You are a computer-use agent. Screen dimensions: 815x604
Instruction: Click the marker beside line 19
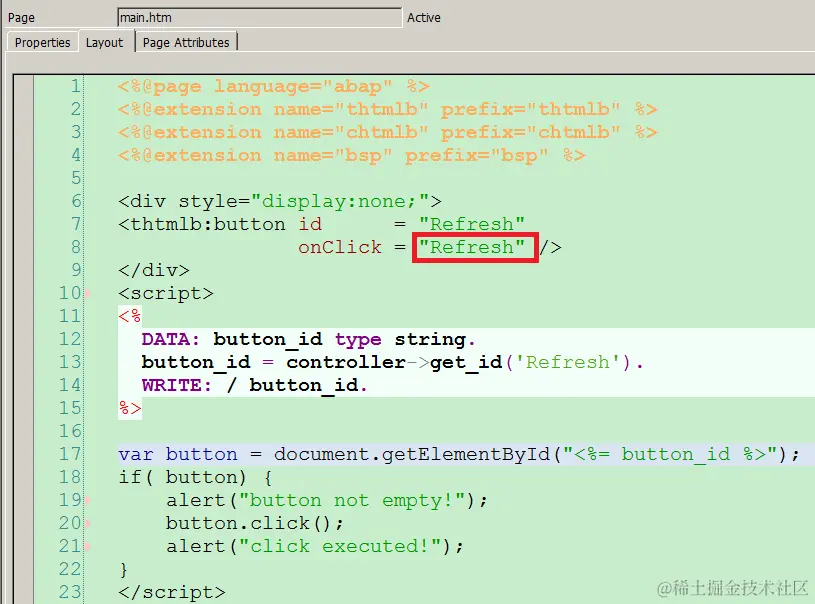pyautogui.click(x=88, y=500)
